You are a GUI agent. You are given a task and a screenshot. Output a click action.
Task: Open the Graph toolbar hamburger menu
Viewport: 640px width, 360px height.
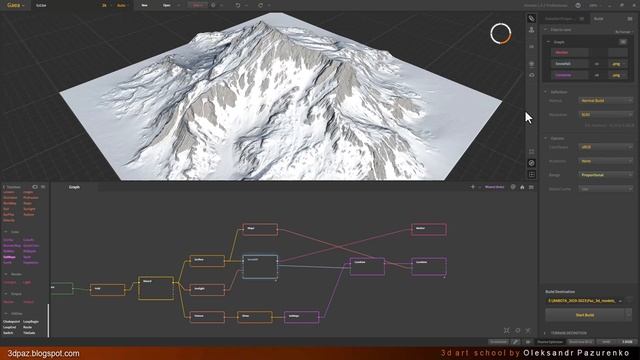[531, 187]
